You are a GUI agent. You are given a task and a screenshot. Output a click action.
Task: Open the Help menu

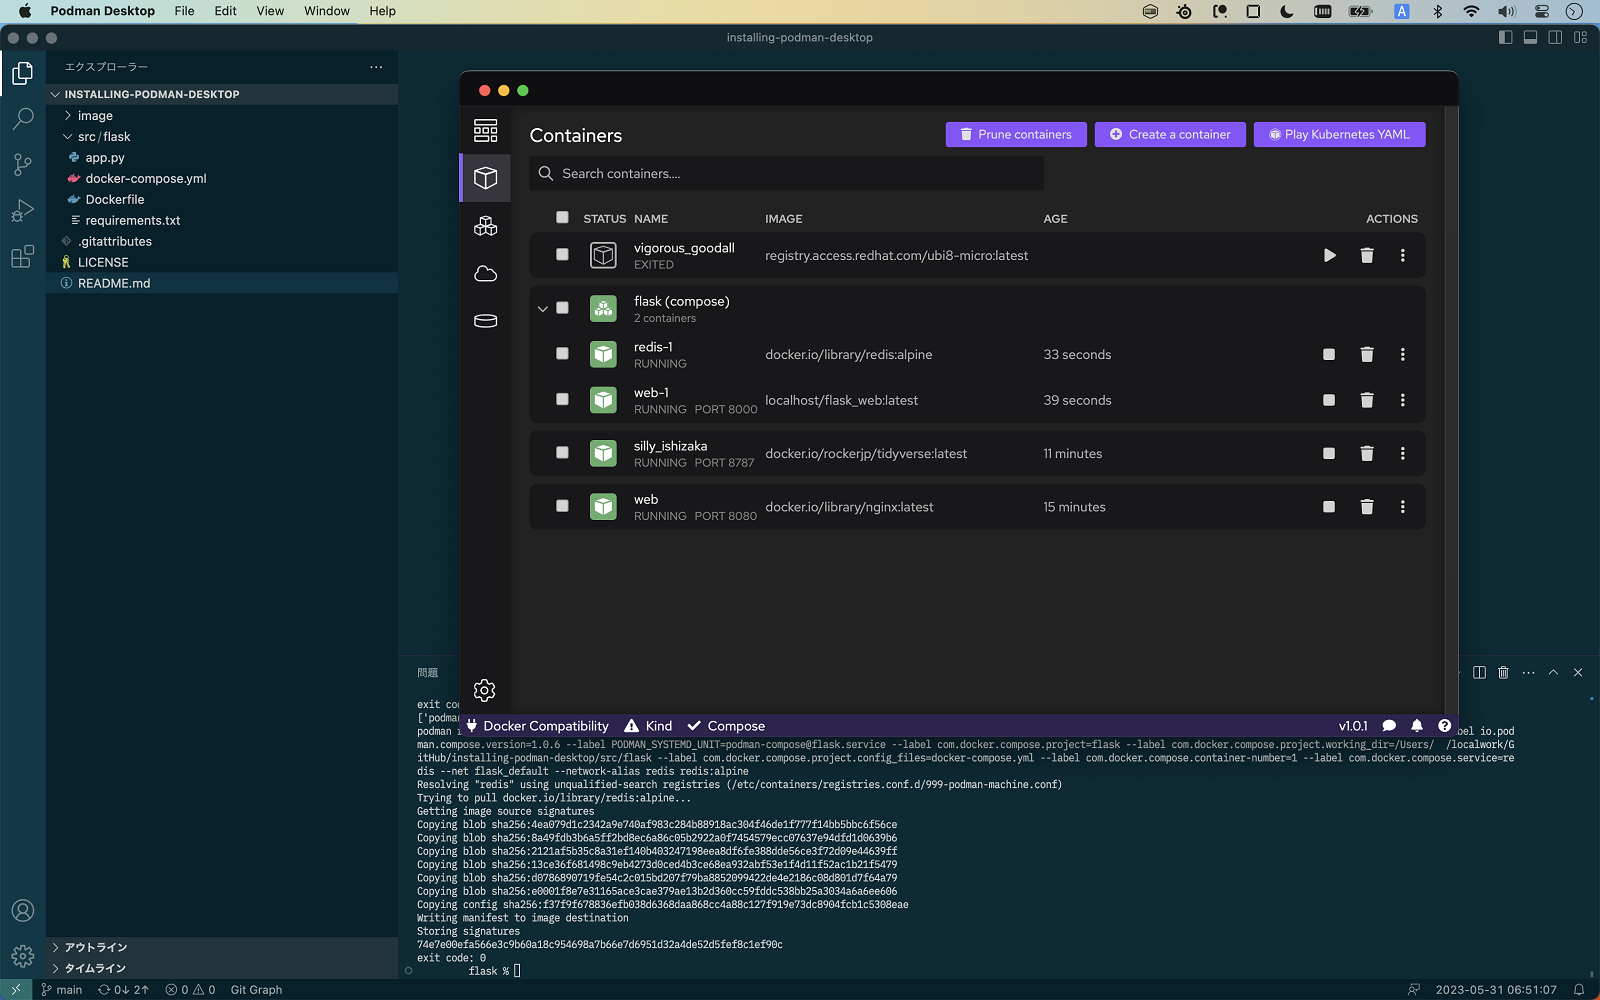(x=383, y=11)
